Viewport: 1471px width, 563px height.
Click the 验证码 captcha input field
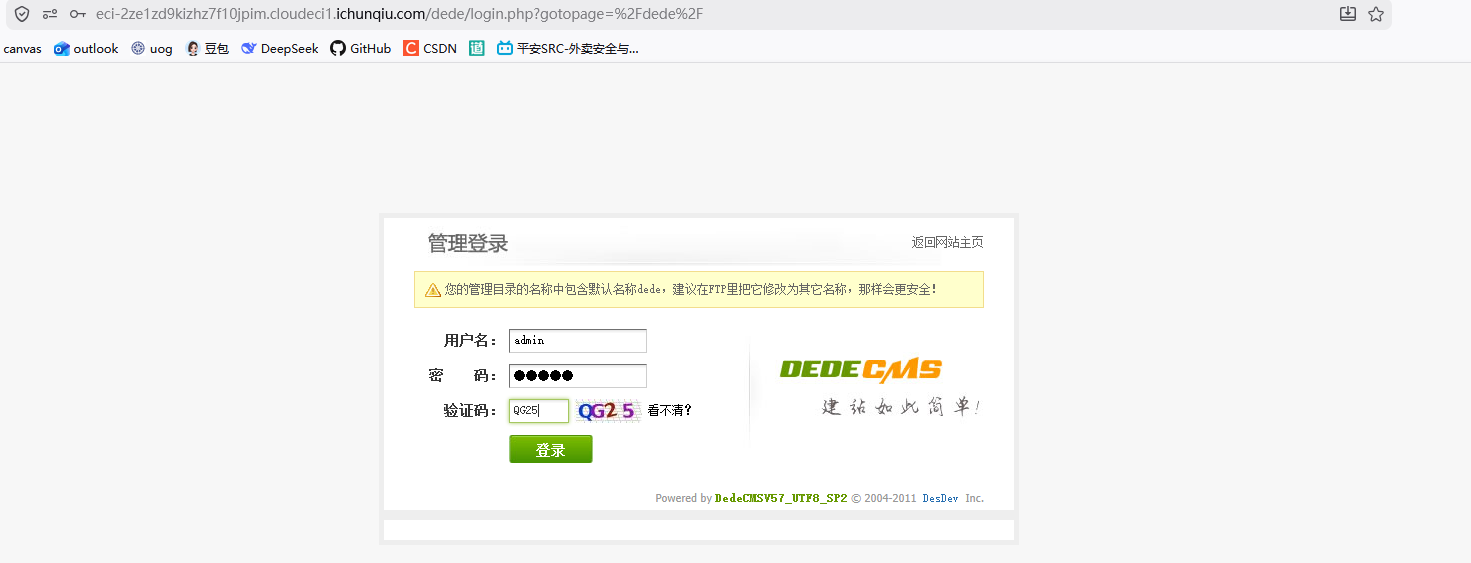pos(539,411)
